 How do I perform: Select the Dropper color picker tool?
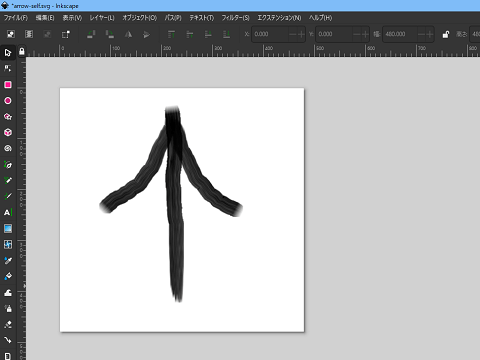pyautogui.click(x=8, y=260)
